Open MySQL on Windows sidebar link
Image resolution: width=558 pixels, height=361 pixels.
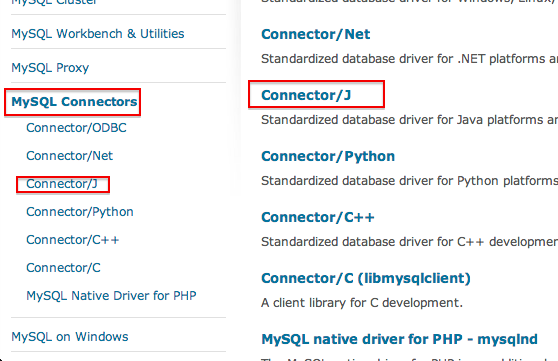pos(70,337)
